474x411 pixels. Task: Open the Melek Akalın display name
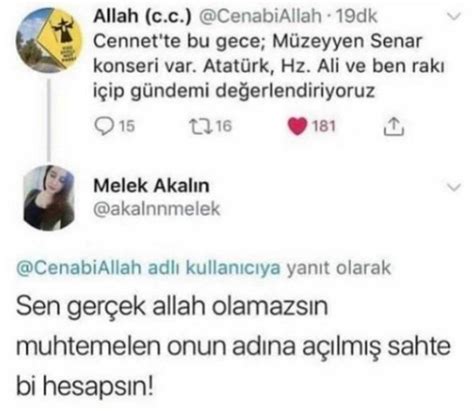click(151, 186)
